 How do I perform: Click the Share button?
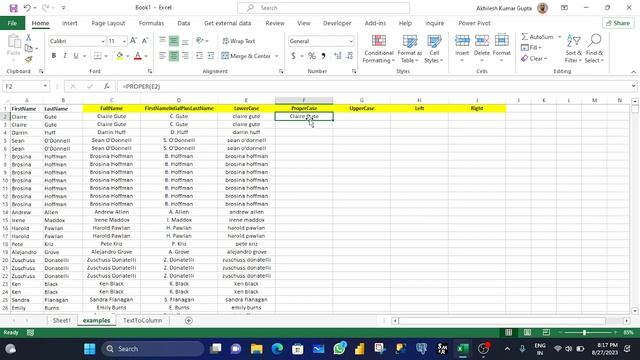tap(618, 23)
